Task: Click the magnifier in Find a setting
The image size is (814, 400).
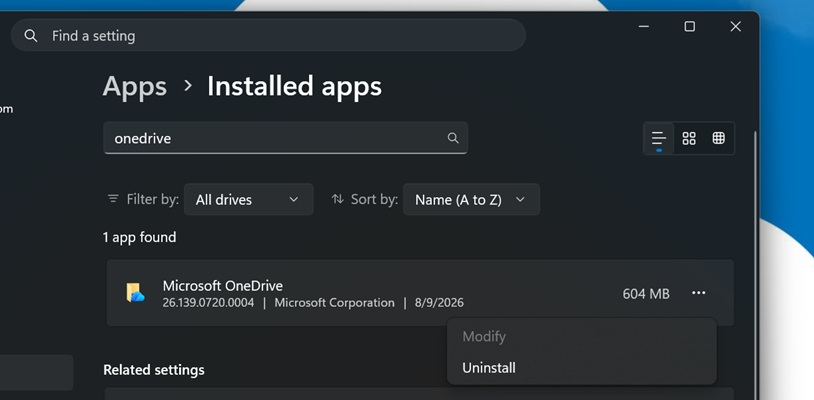Action: pos(31,36)
